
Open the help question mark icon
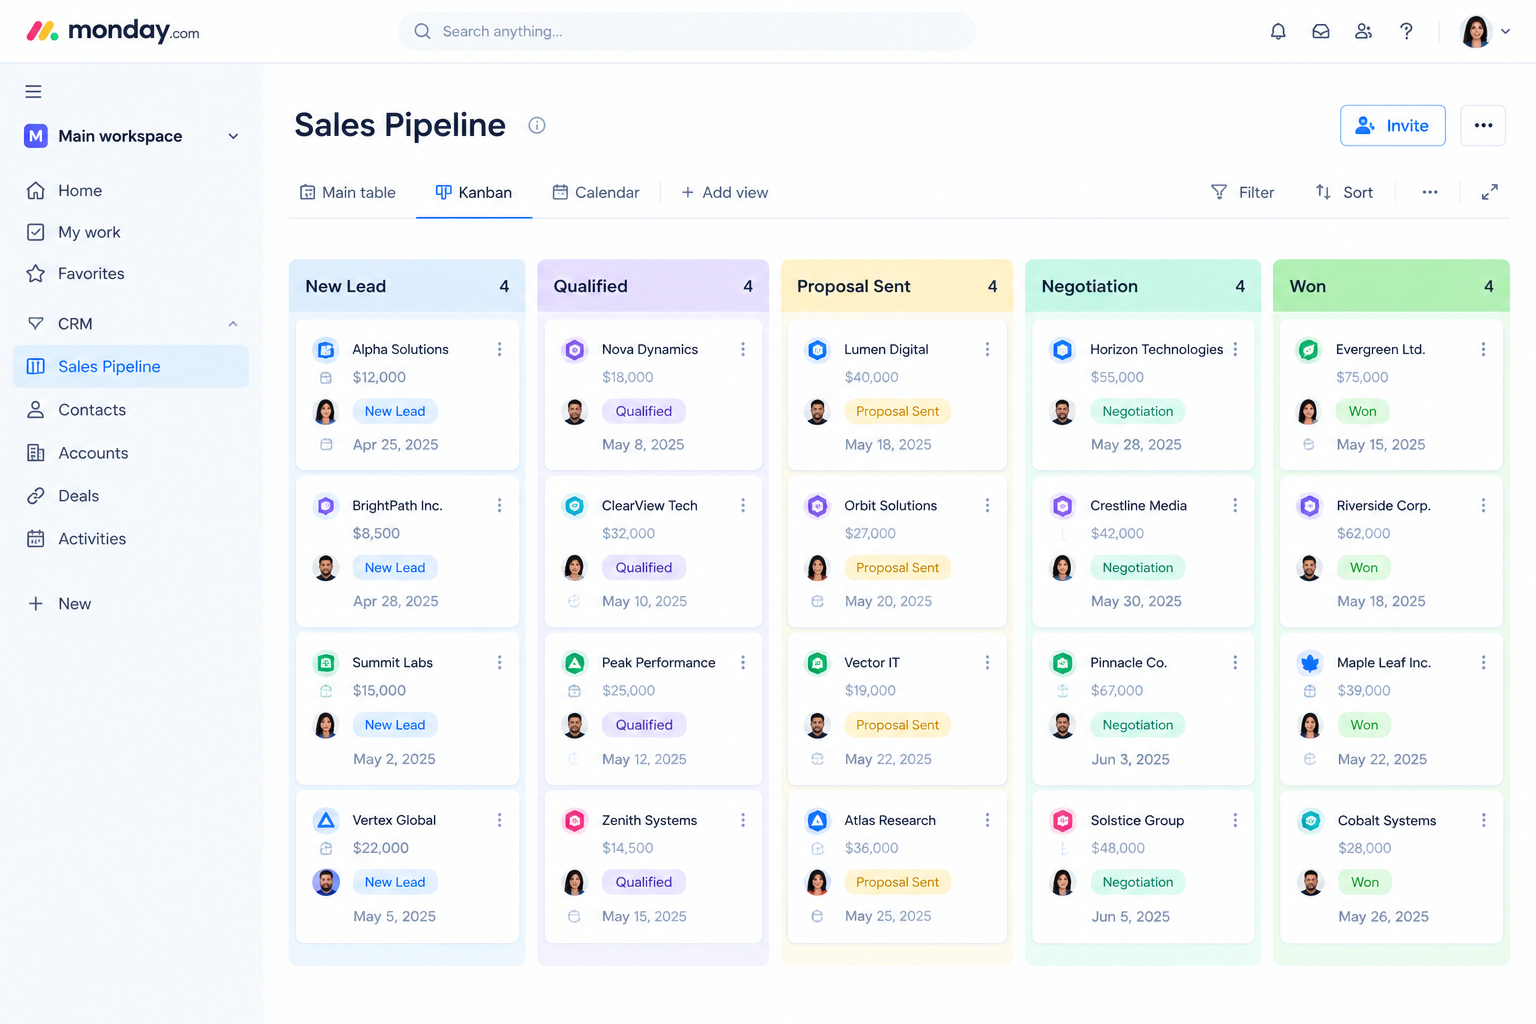pyautogui.click(x=1406, y=31)
